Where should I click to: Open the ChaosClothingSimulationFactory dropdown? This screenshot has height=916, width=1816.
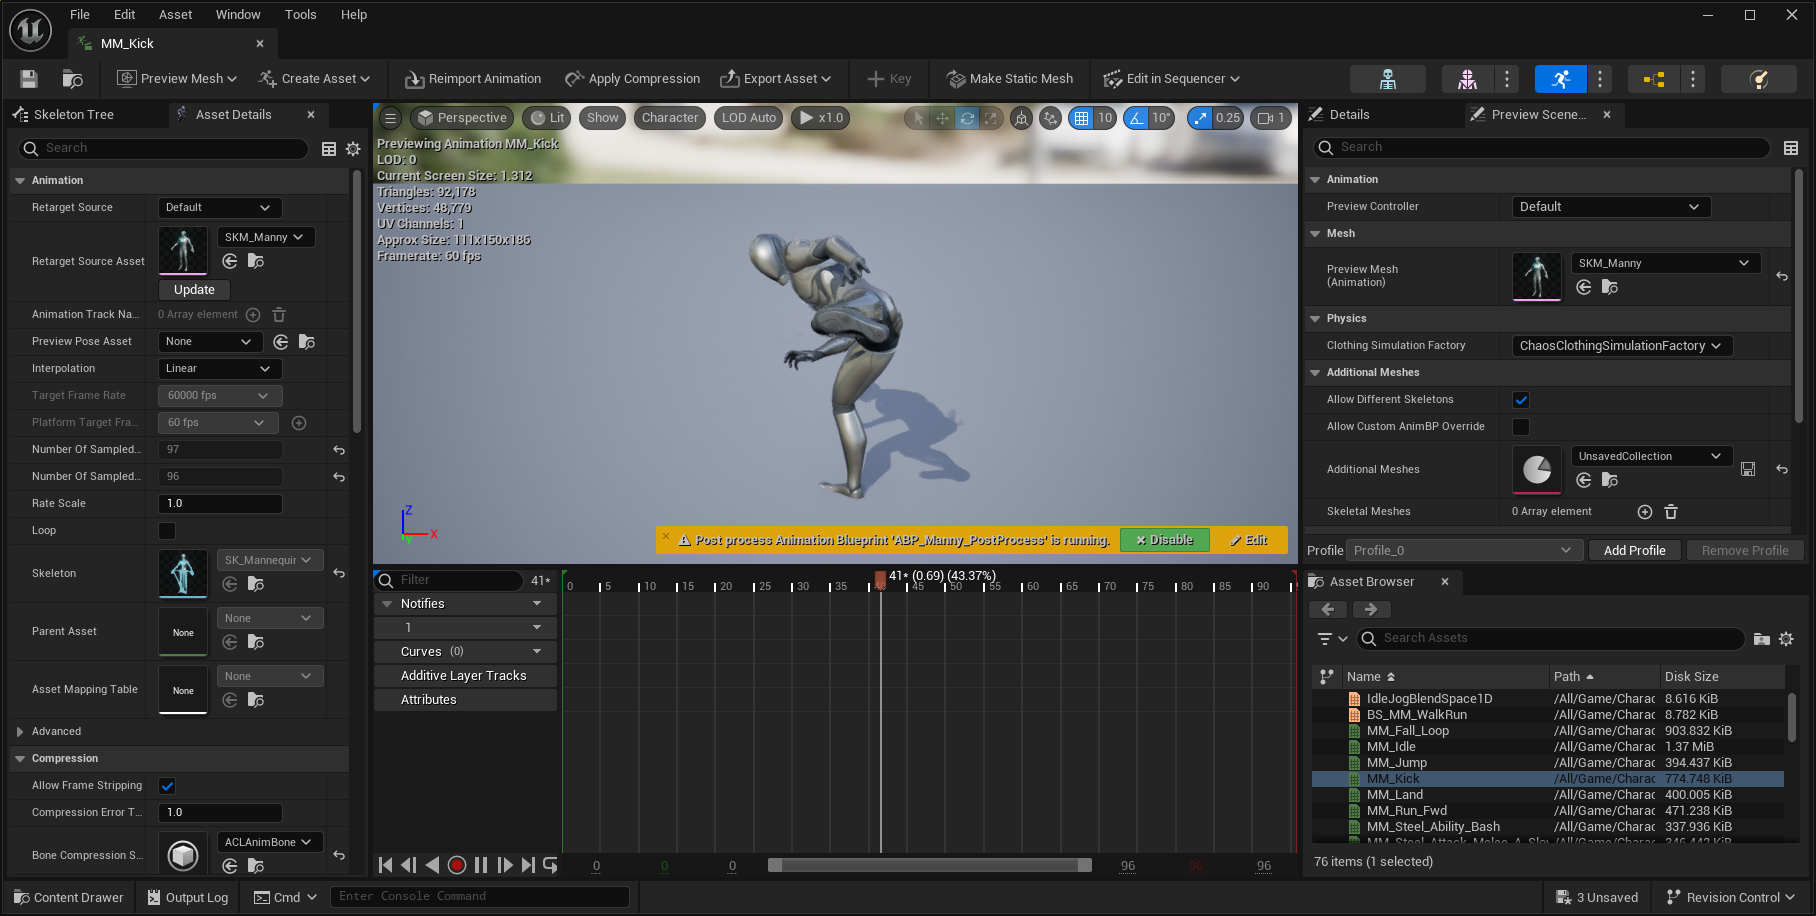(x=1622, y=346)
